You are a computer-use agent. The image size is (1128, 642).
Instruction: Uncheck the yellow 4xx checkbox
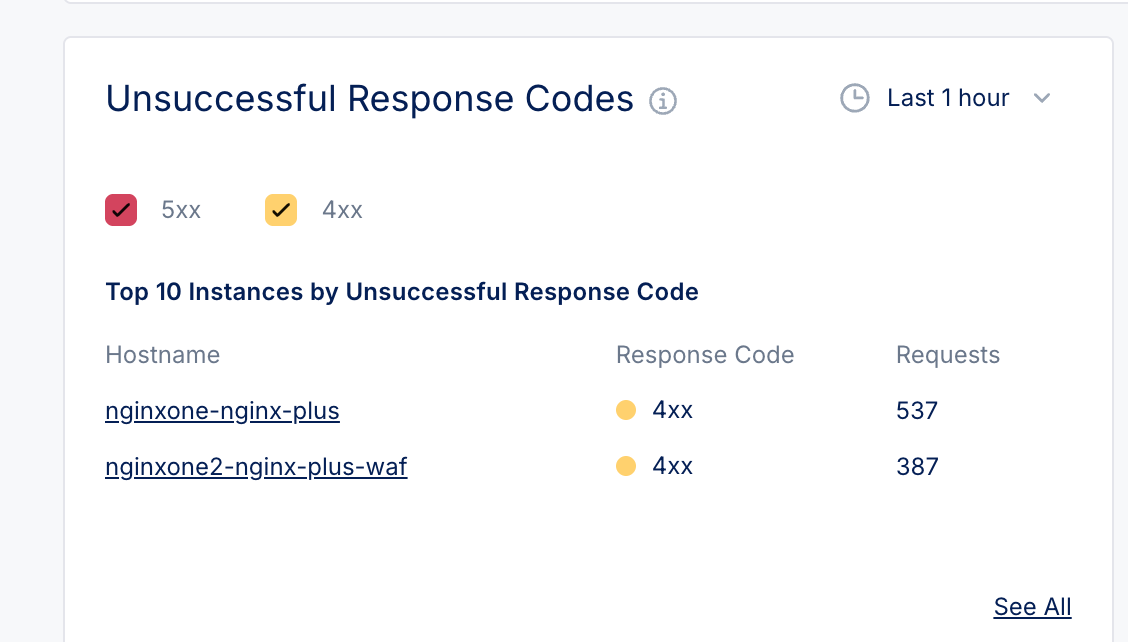point(281,210)
